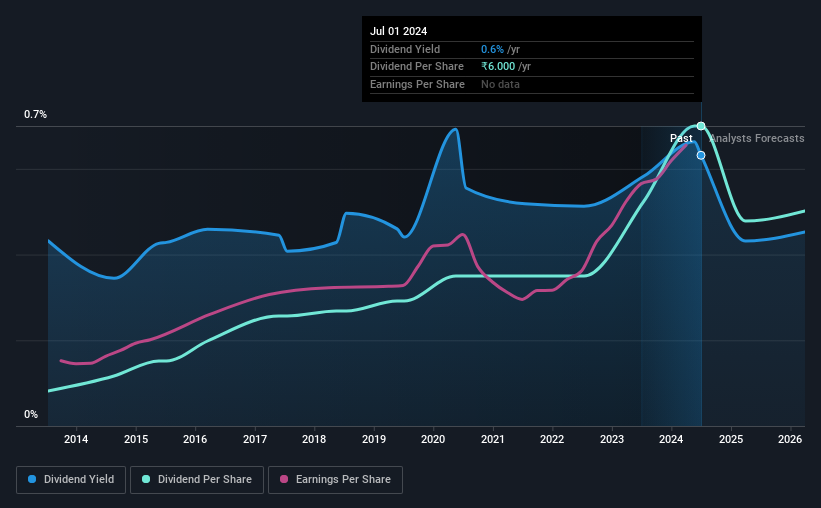Image resolution: width=821 pixels, height=508 pixels.
Task: Click the Earnings Per Share row label in tooltip
Action: click(417, 84)
